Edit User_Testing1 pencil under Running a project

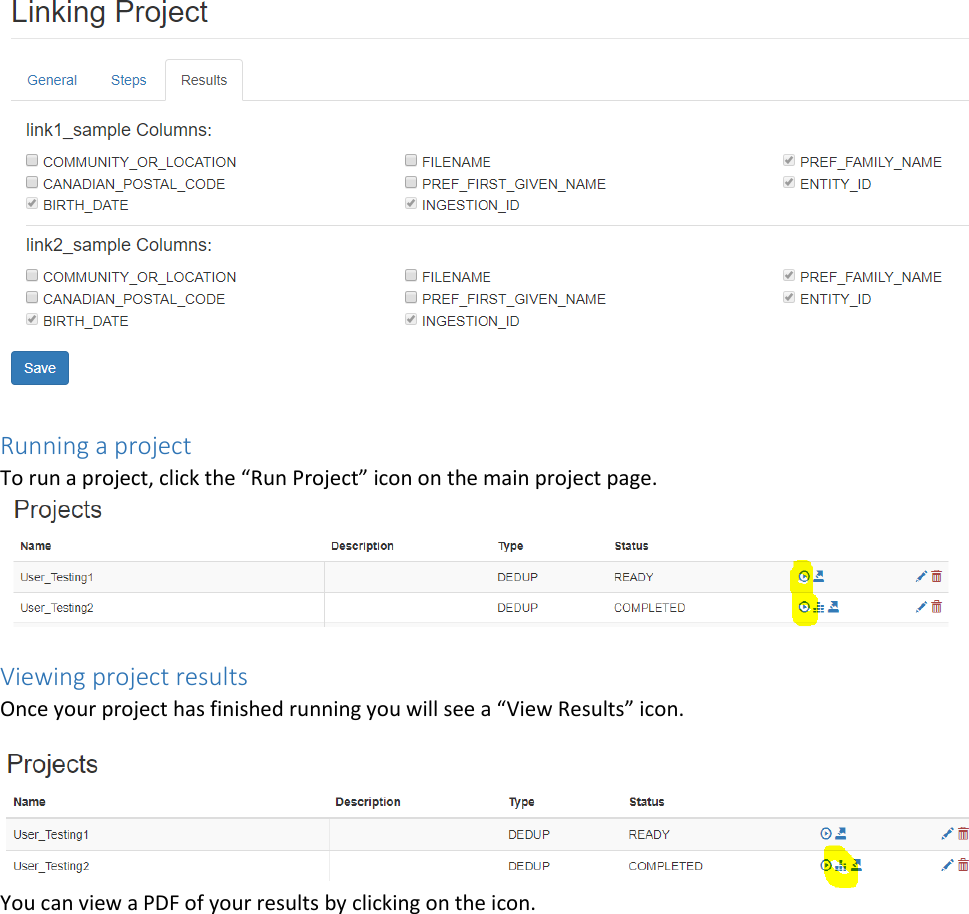[x=921, y=577]
